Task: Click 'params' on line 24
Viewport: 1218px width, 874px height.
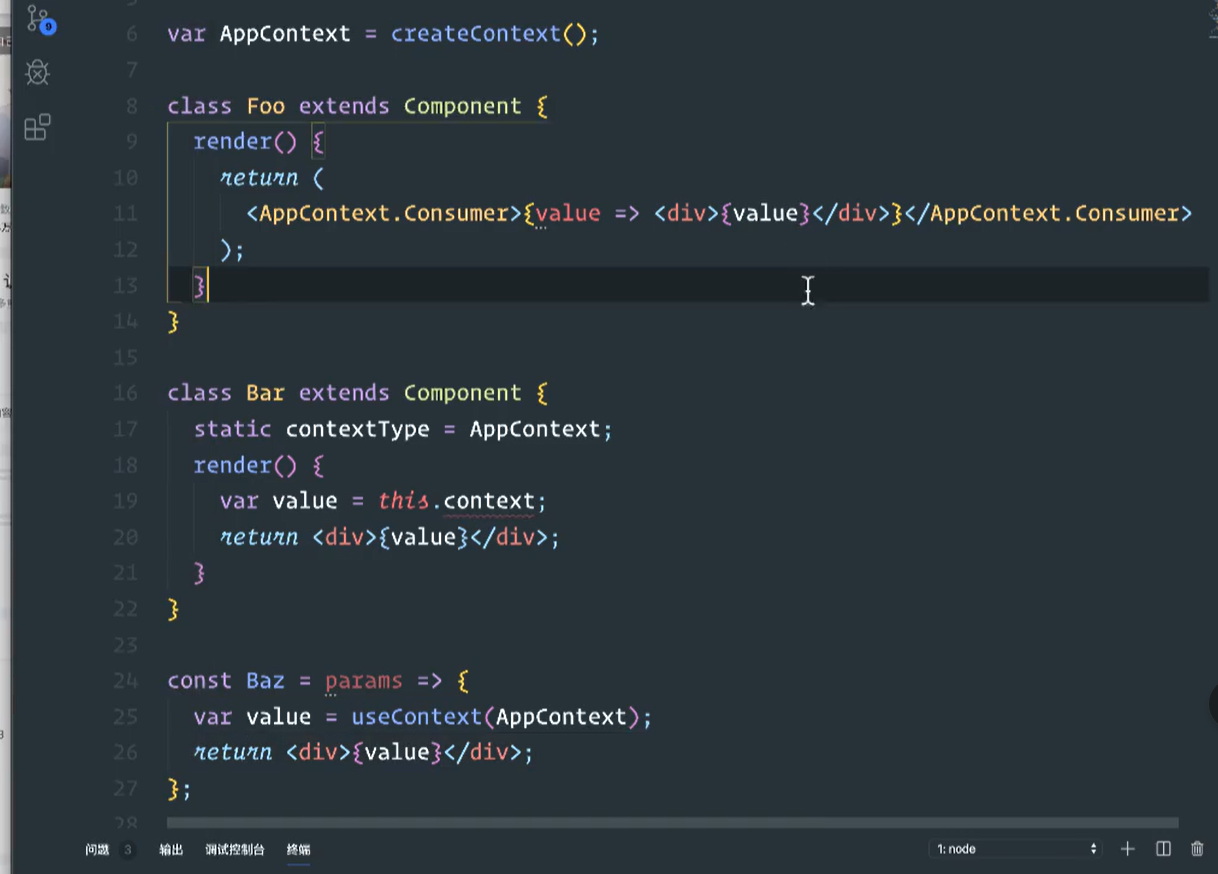Action: click(364, 681)
